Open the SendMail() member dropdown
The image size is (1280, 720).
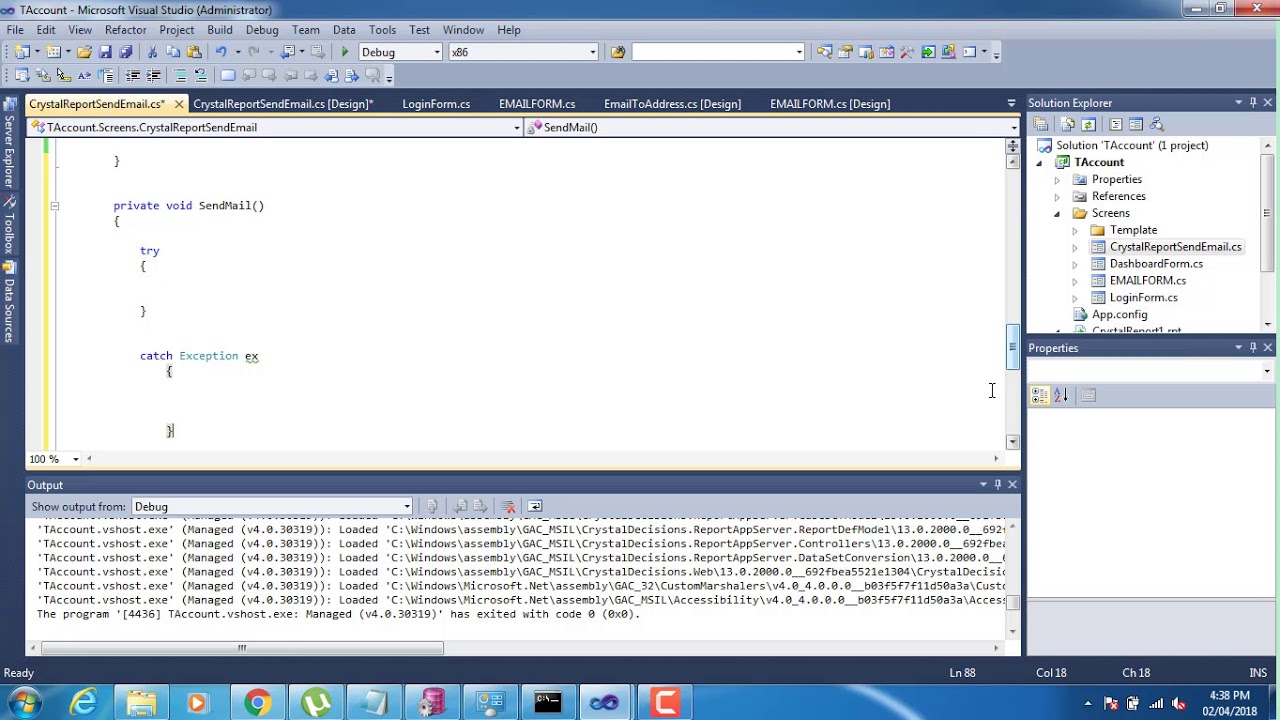[x=1013, y=127]
